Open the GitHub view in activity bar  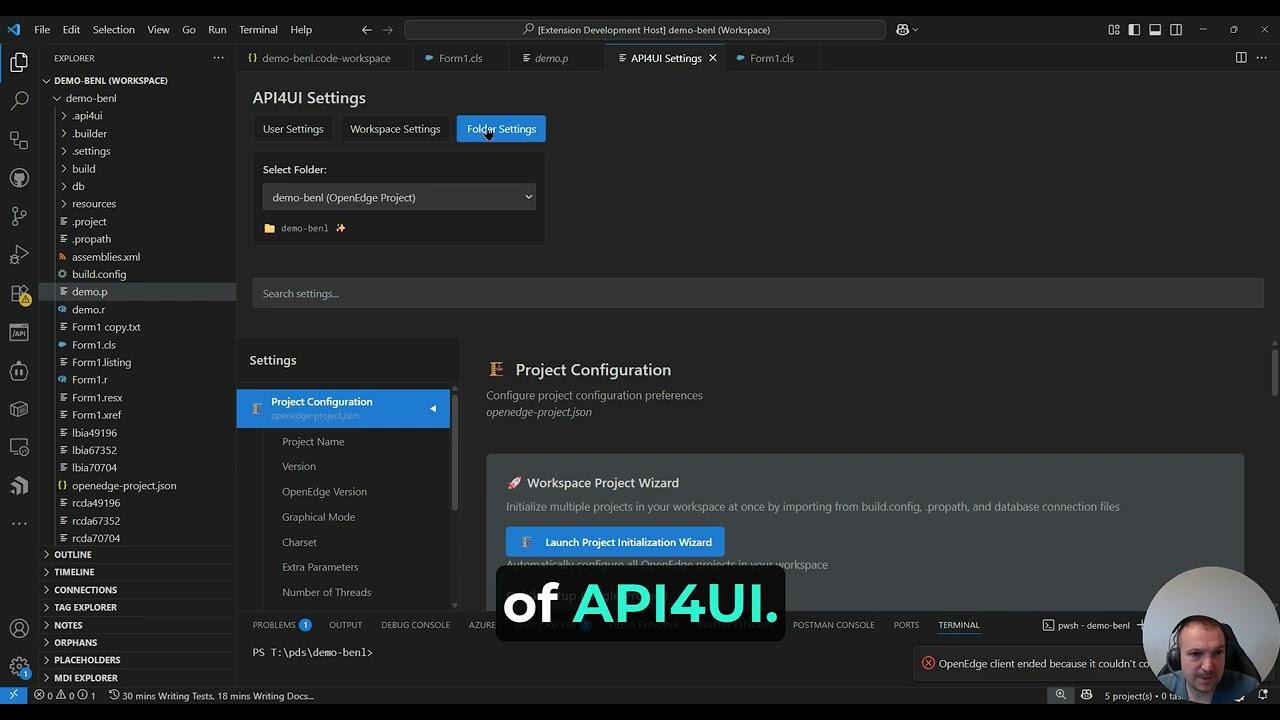pyautogui.click(x=19, y=178)
